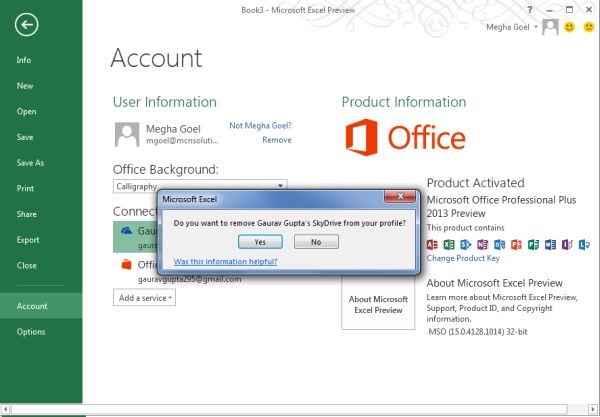This screenshot has width=600, height=417.
Task: Click 'Was this information helpful?' link
Action: 225,262
